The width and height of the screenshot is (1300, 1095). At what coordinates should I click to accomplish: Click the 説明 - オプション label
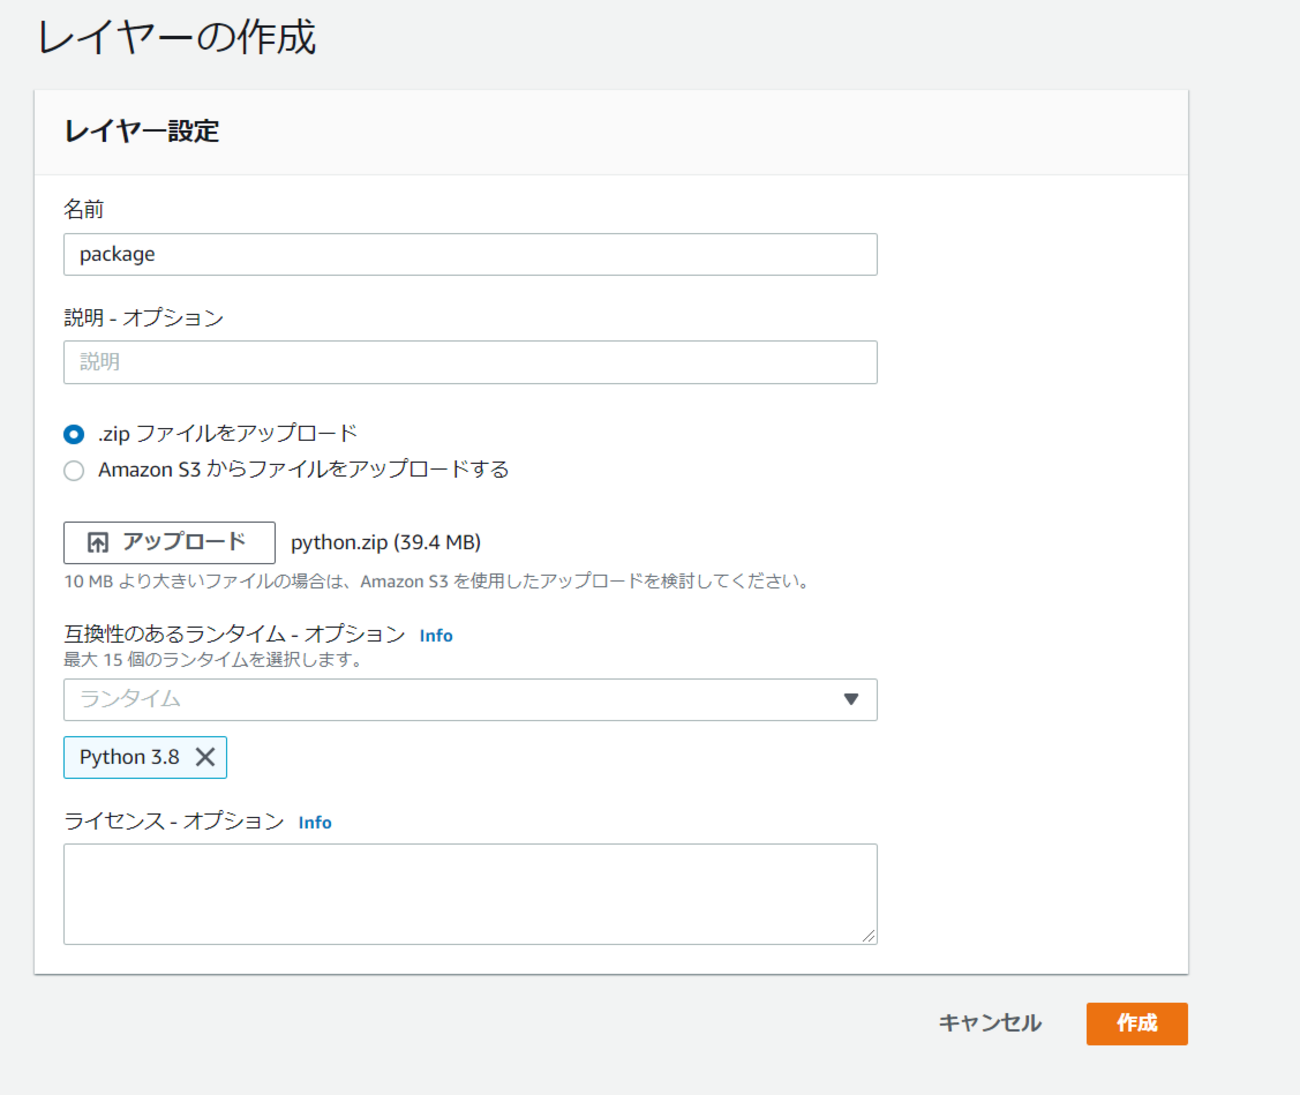(x=144, y=318)
